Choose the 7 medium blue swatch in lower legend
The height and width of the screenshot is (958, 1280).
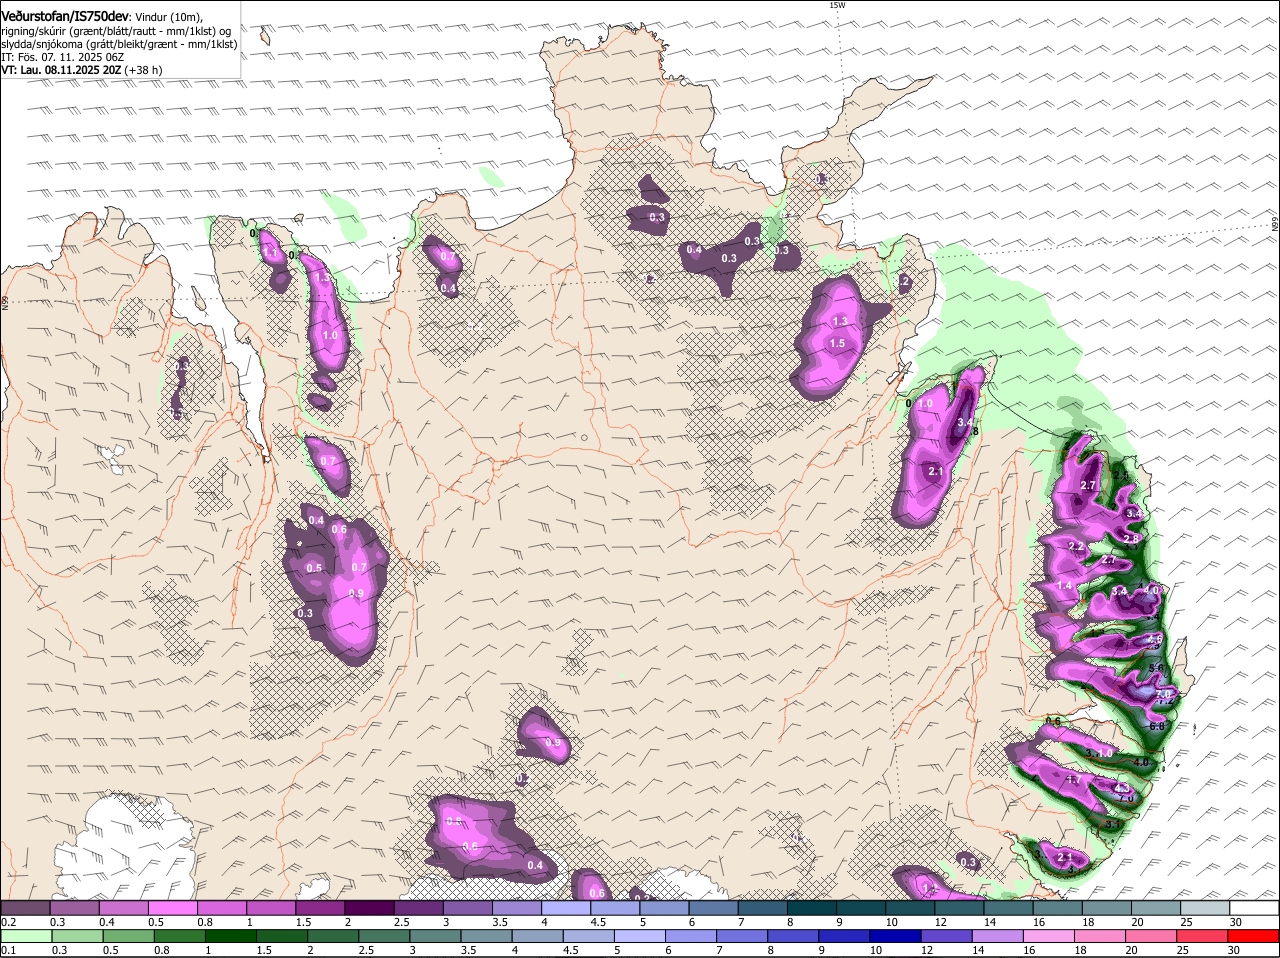pyautogui.click(x=743, y=936)
